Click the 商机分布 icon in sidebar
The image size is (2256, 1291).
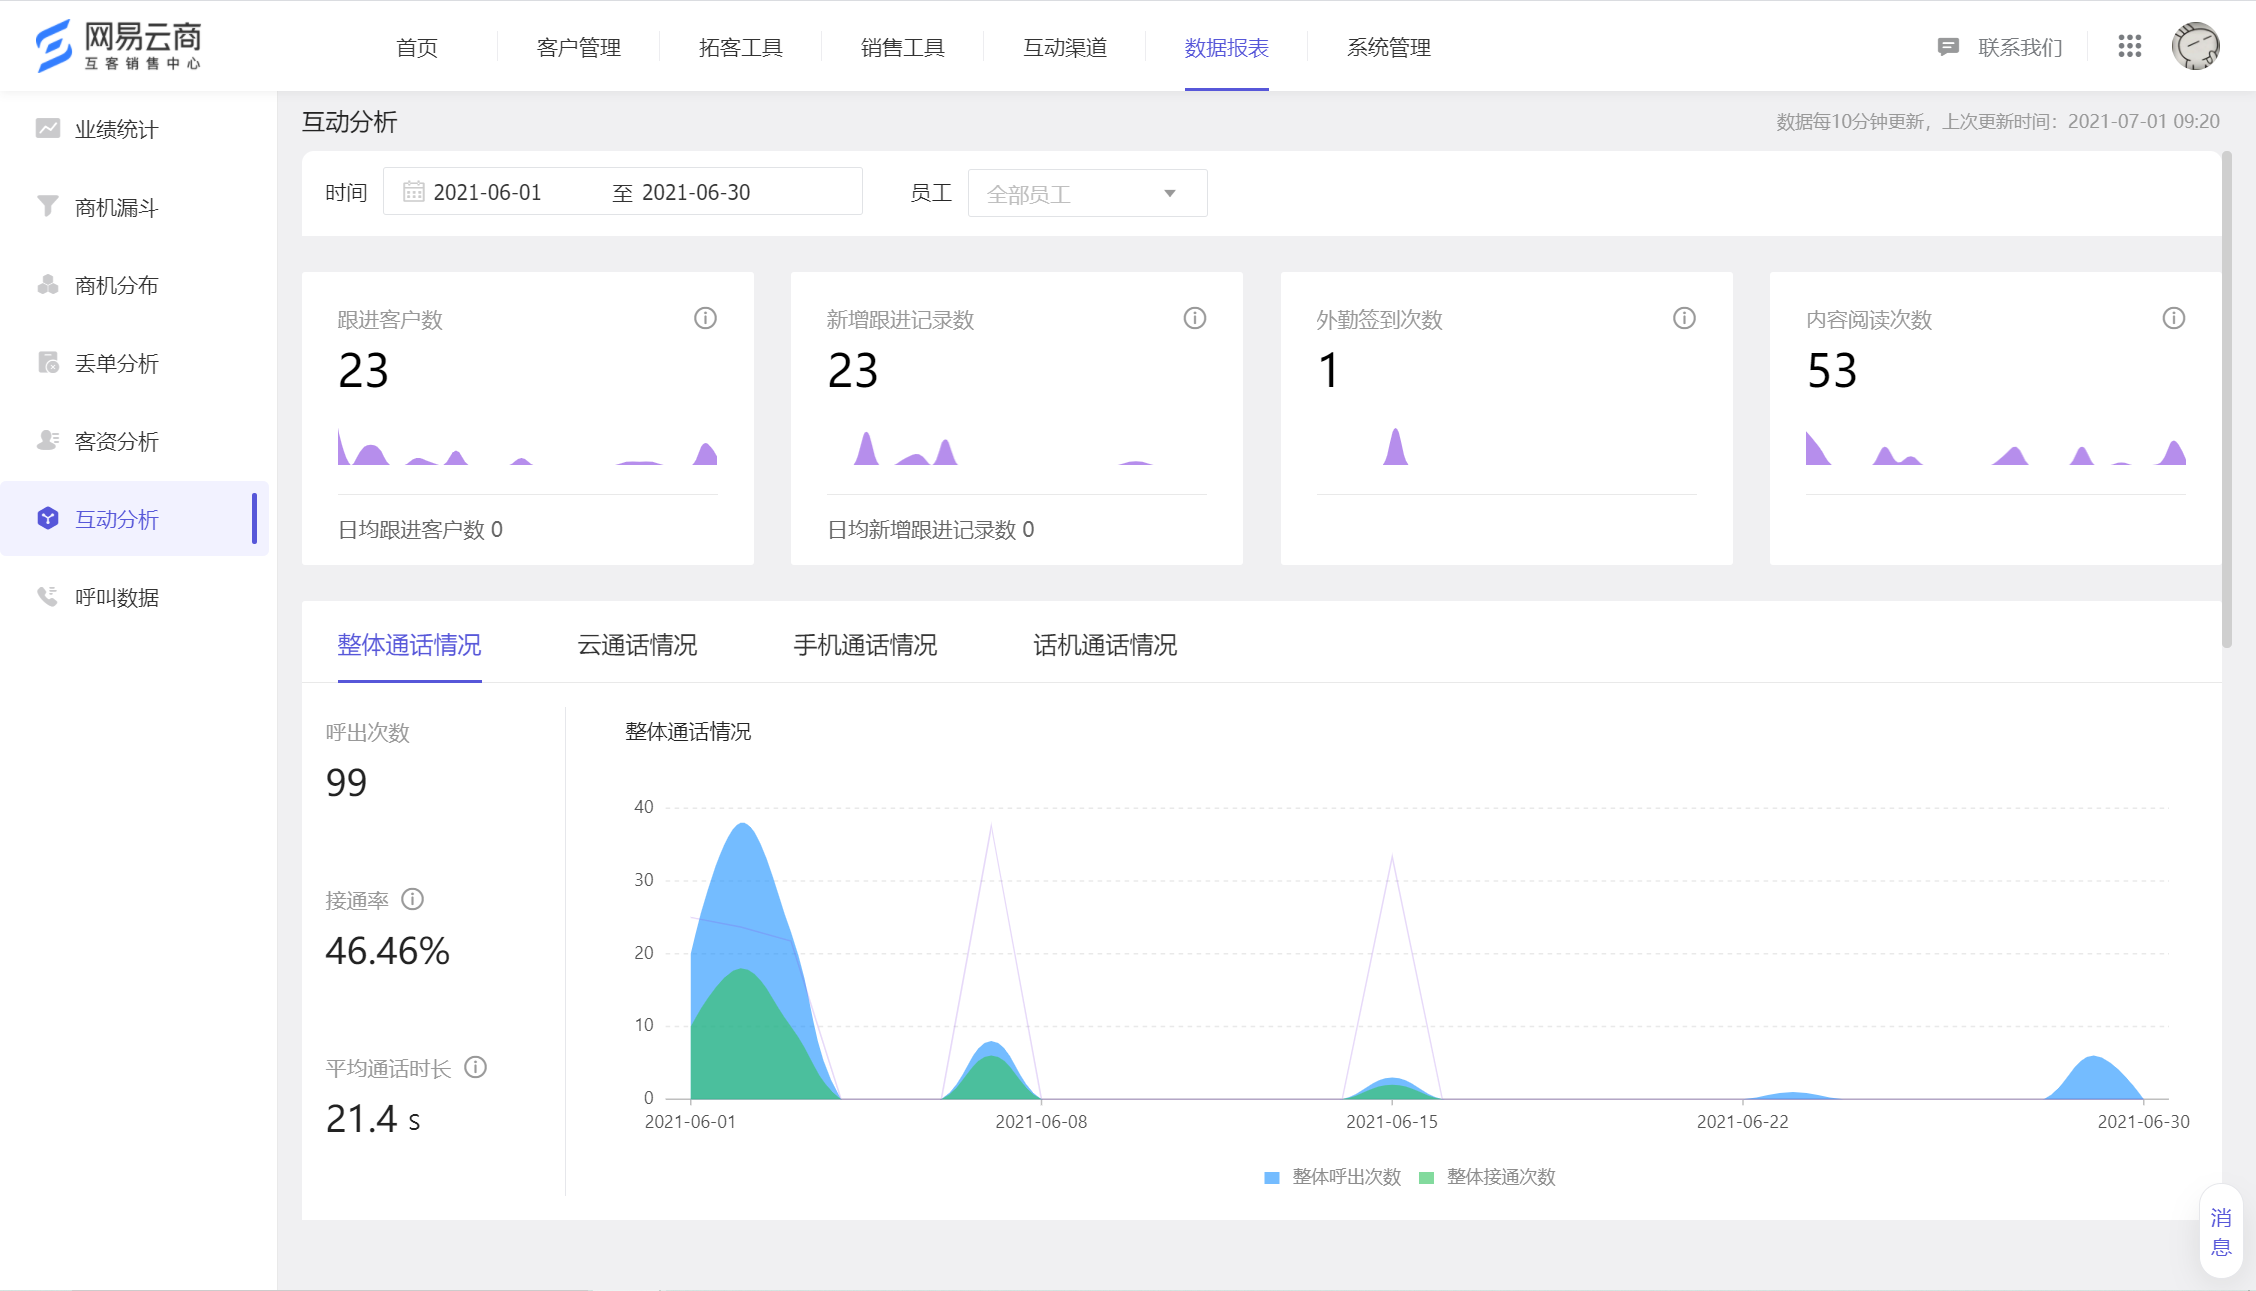click(x=48, y=284)
